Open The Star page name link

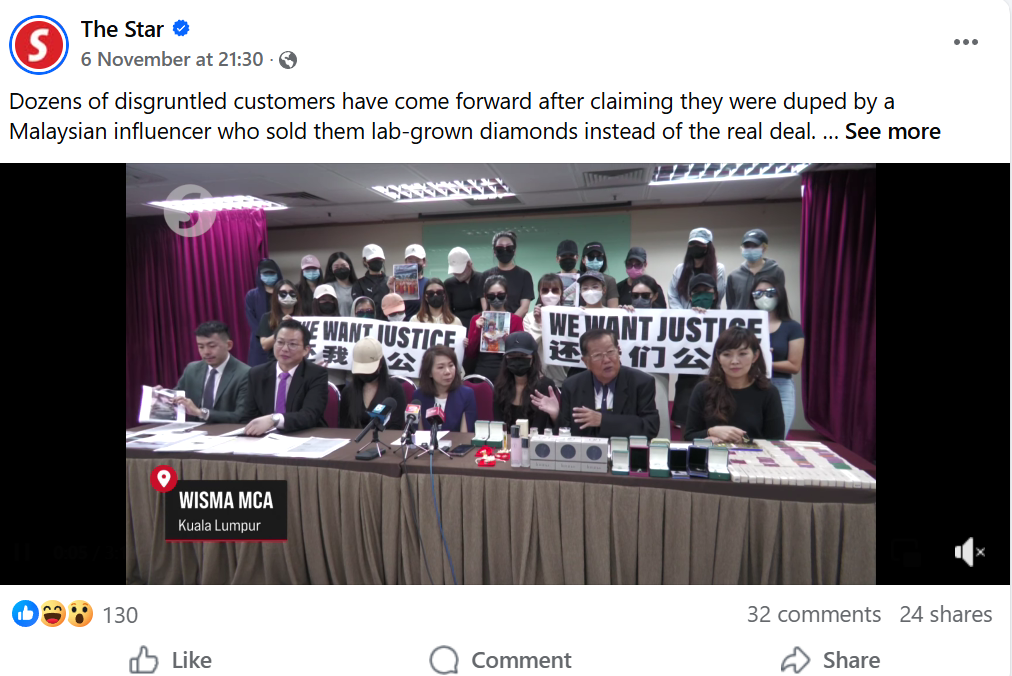coord(122,29)
